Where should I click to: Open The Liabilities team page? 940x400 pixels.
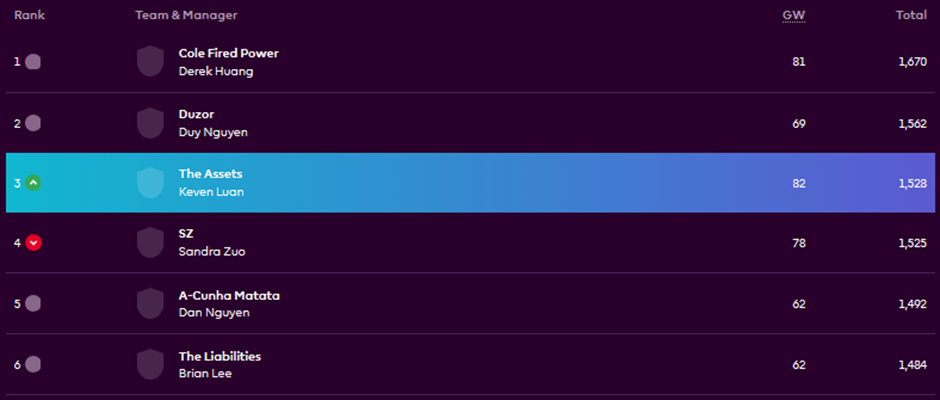[219, 356]
